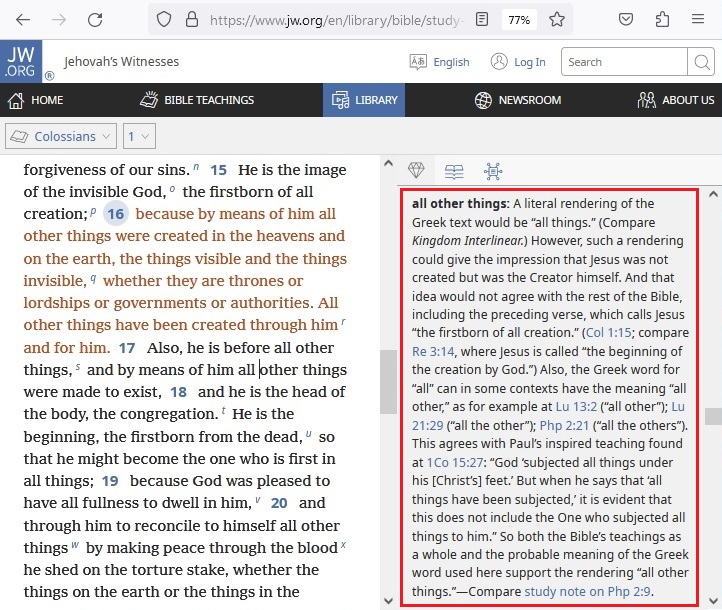Open the Re 3:14 reference link
The height and width of the screenshot is (610, 722).
click(433, 352)
